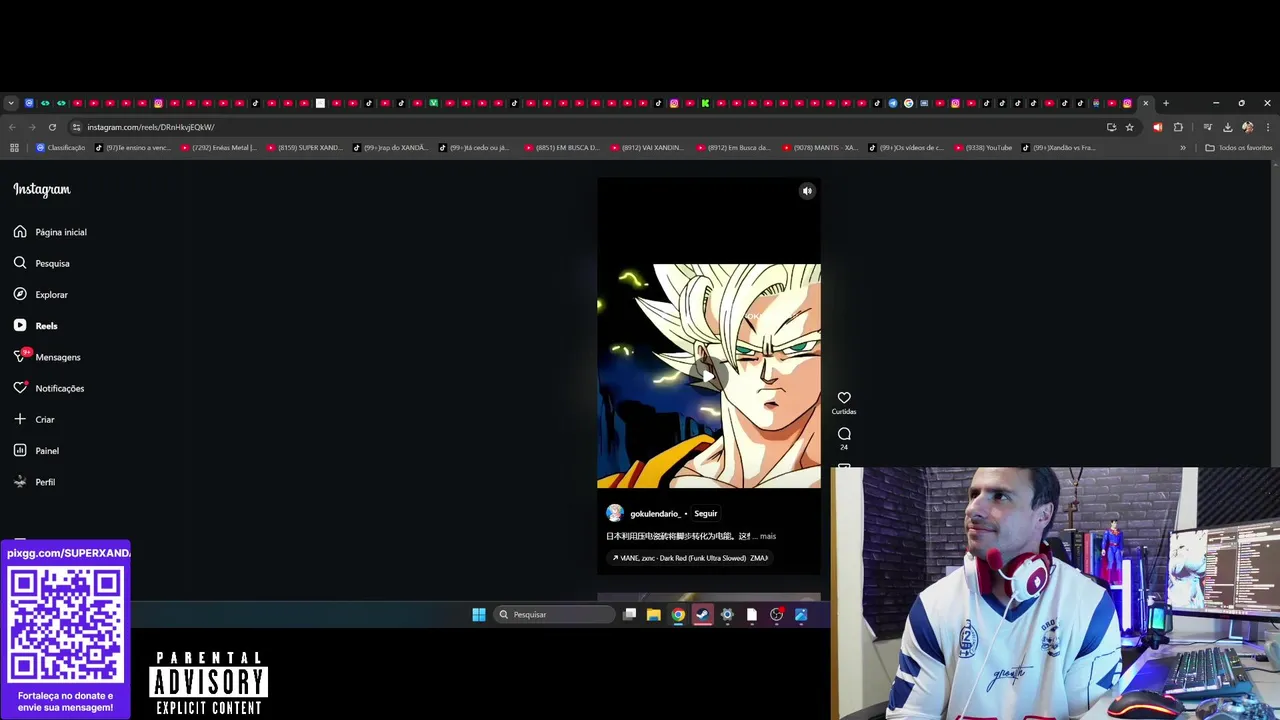Screen dimensions: 1280x720
Task: Click Seguir to follow gokulendario_
Action: click(706, 514)
